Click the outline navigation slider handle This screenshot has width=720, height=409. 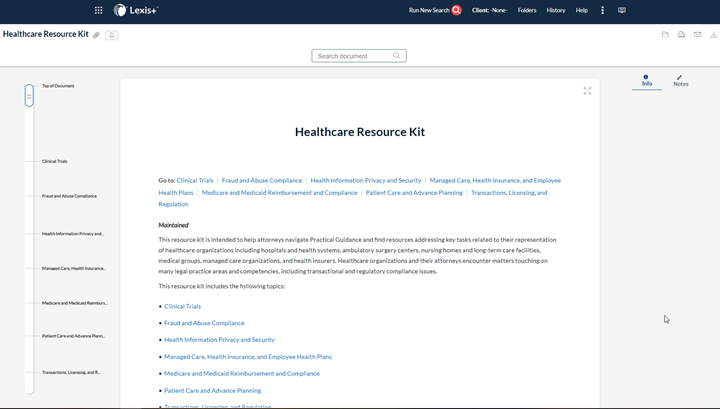tap(29, 95)
